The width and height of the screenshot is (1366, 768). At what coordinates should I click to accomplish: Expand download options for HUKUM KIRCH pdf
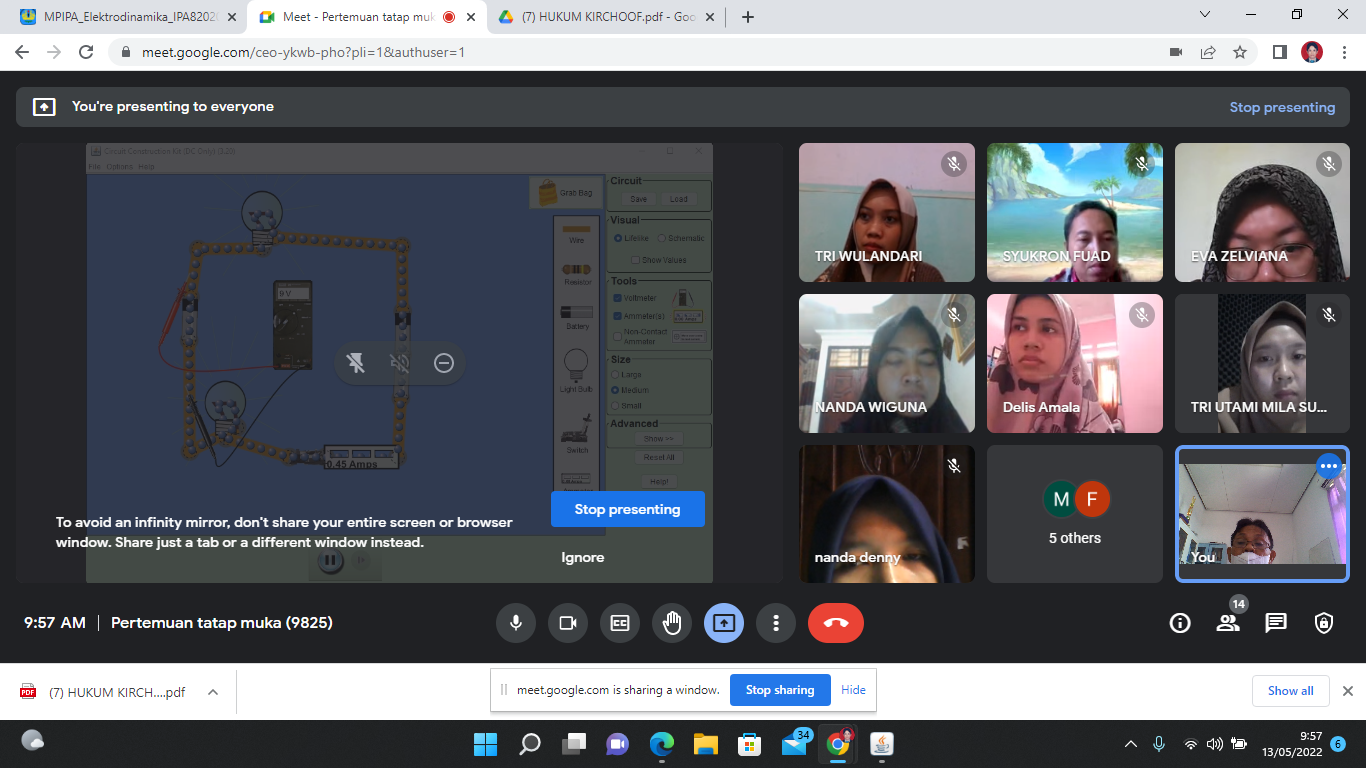(x=212, y=692)
